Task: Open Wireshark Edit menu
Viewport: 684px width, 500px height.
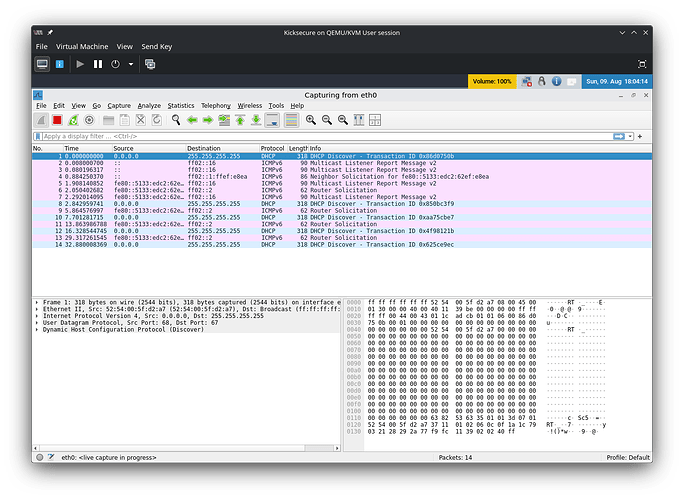Action: [x=59, y=106]
